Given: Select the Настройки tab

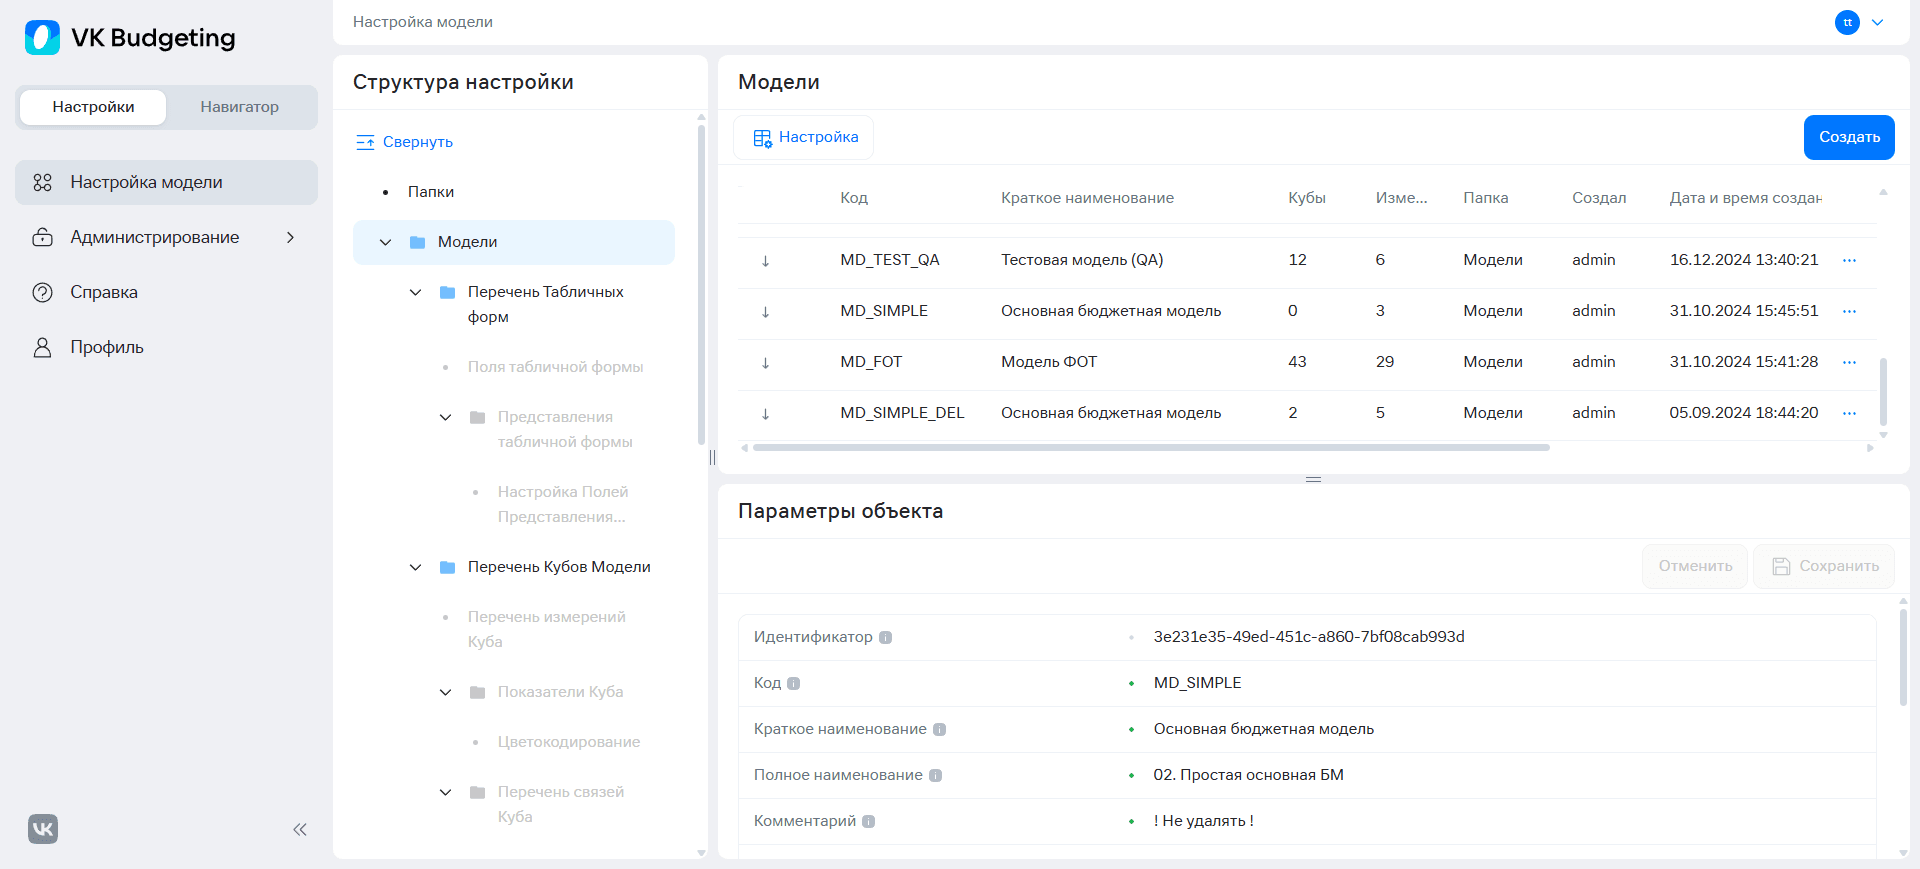Looking at the screenshot, I should pos(94,107).
